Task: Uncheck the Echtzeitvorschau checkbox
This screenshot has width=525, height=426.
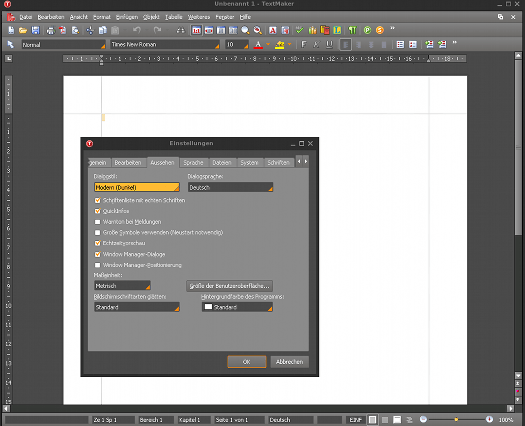Action: pos(97,243)
